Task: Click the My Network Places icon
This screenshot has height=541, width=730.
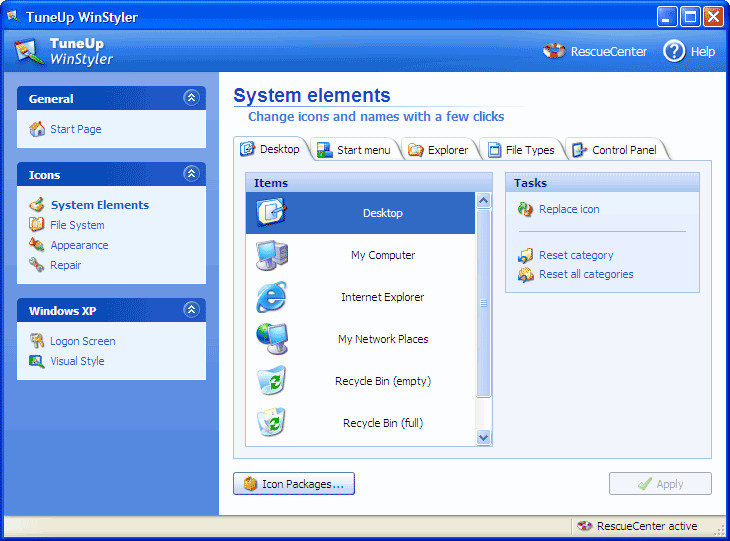Action: click(272, 339)
